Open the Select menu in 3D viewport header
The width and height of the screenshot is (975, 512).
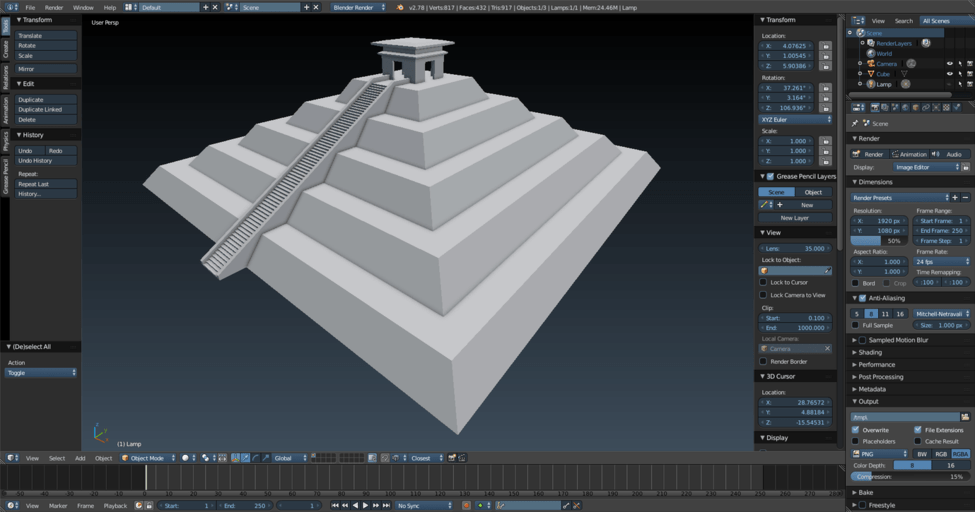click(58, 458)
